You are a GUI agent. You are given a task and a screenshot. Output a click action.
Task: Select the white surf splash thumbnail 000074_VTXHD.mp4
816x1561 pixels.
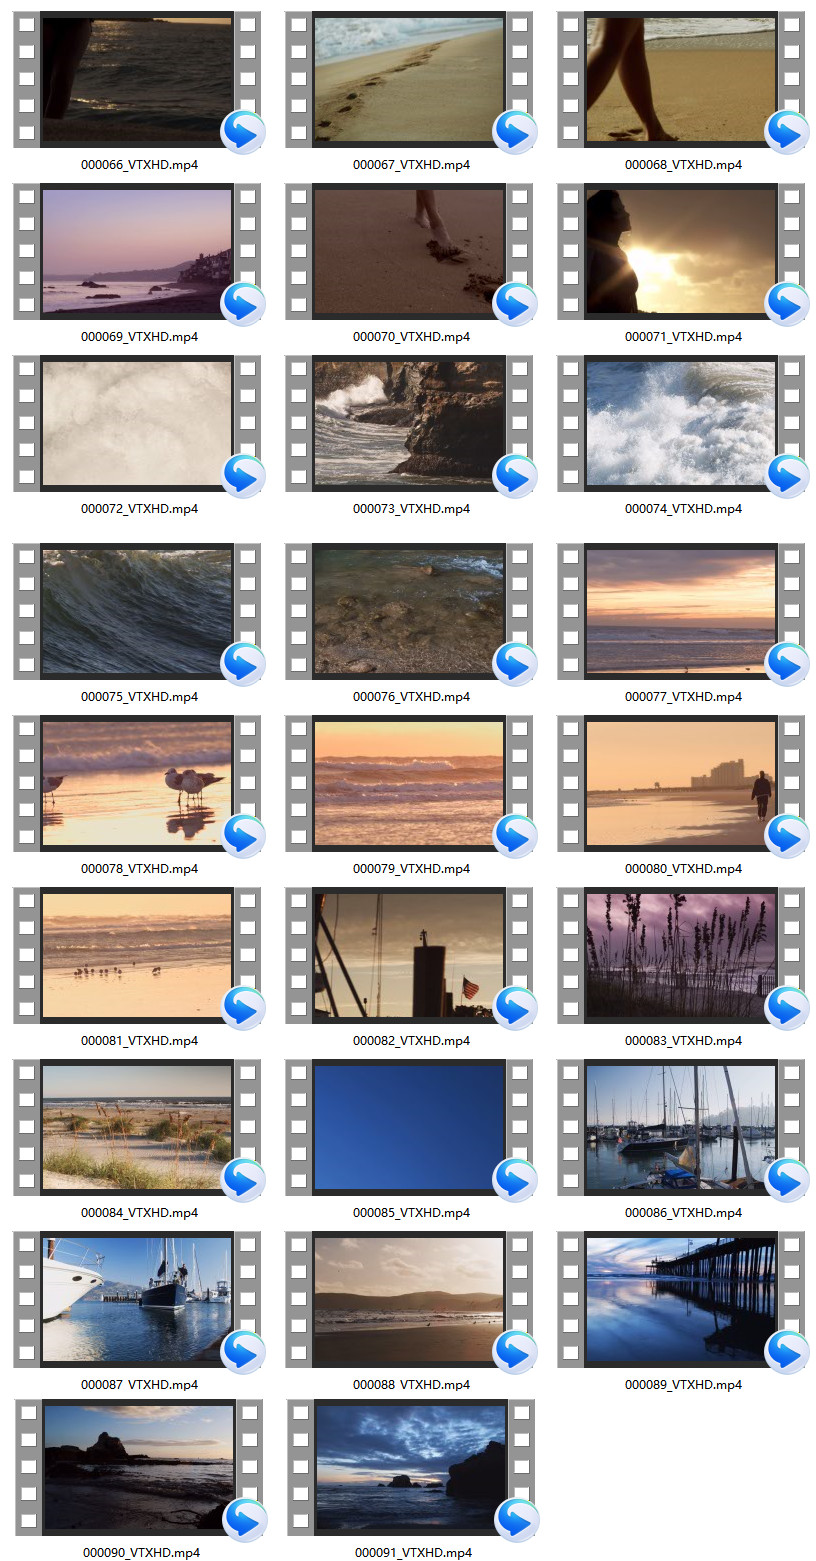[x=681, y=423]
